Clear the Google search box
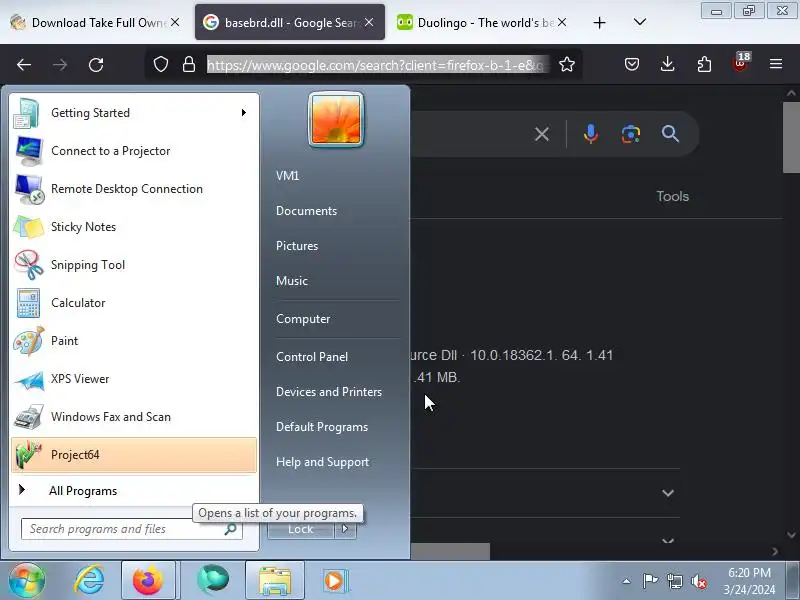 (x=542, y=134)
